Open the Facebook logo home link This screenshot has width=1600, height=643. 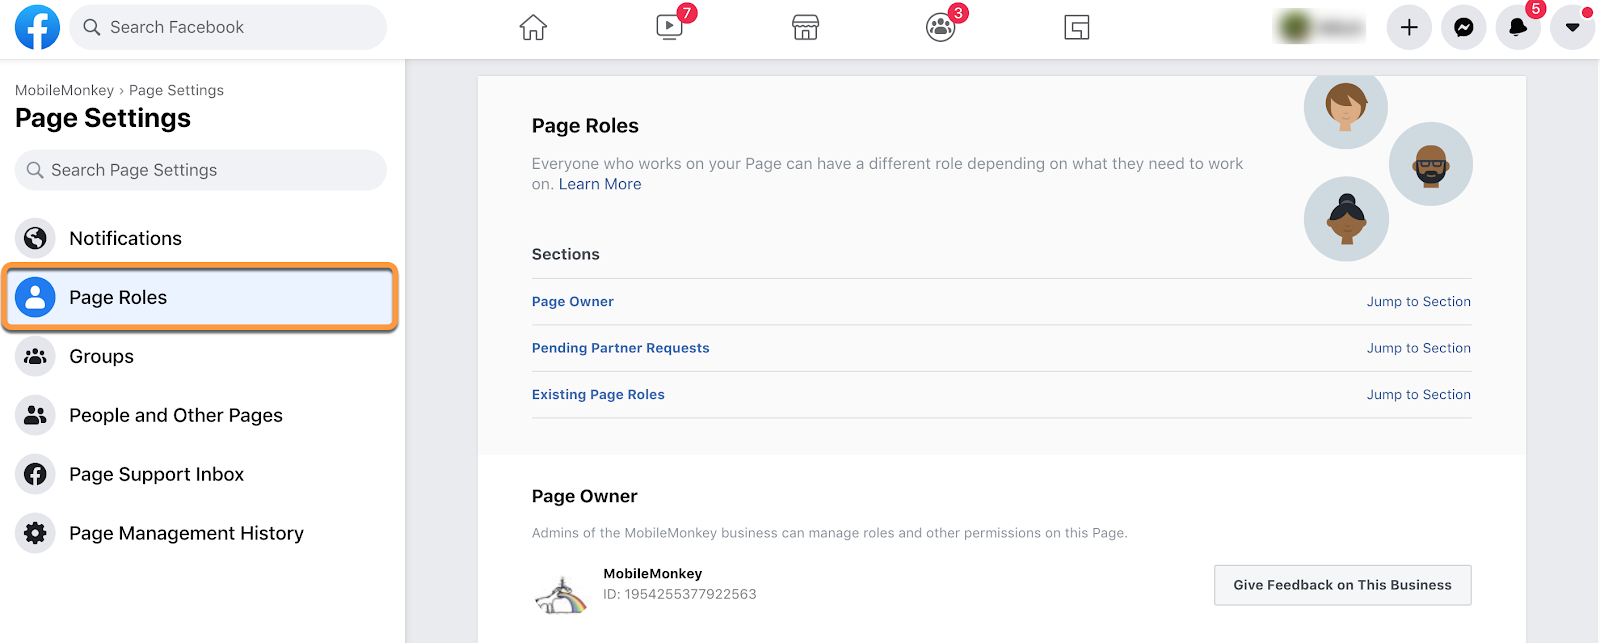[x=37, y=27]
